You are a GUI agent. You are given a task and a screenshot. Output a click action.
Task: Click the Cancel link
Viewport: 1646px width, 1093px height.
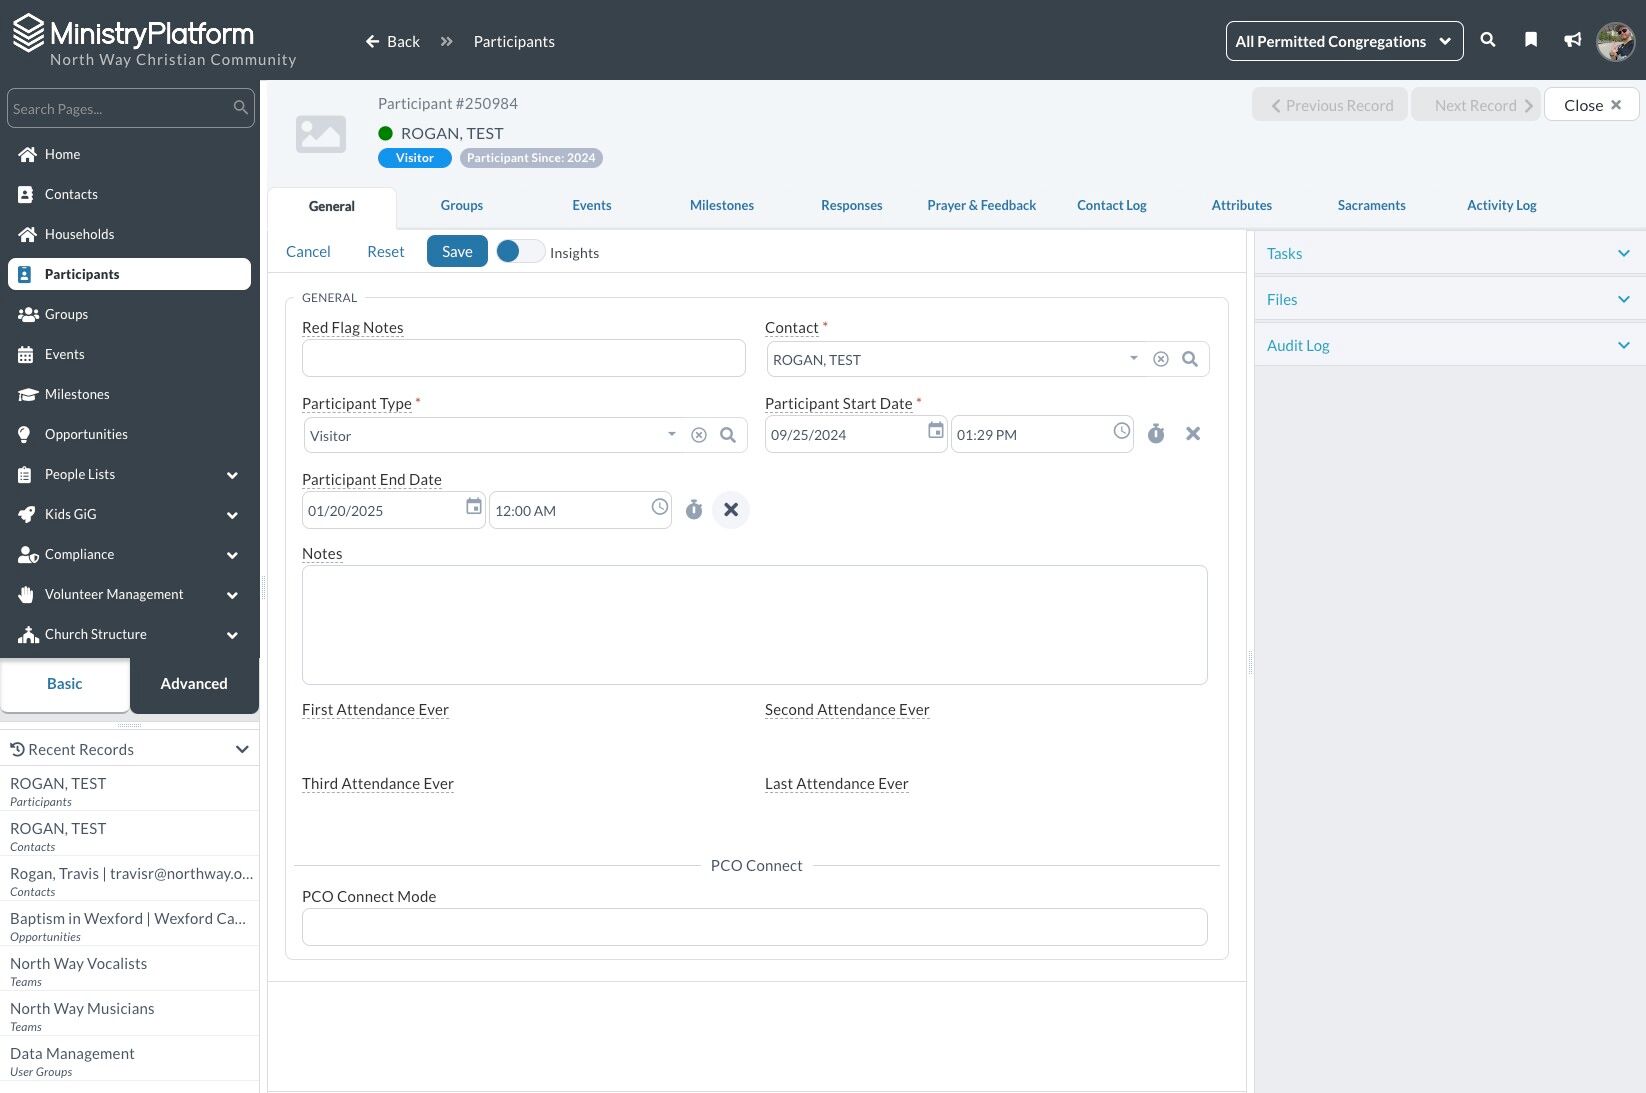tap(308, 252)
